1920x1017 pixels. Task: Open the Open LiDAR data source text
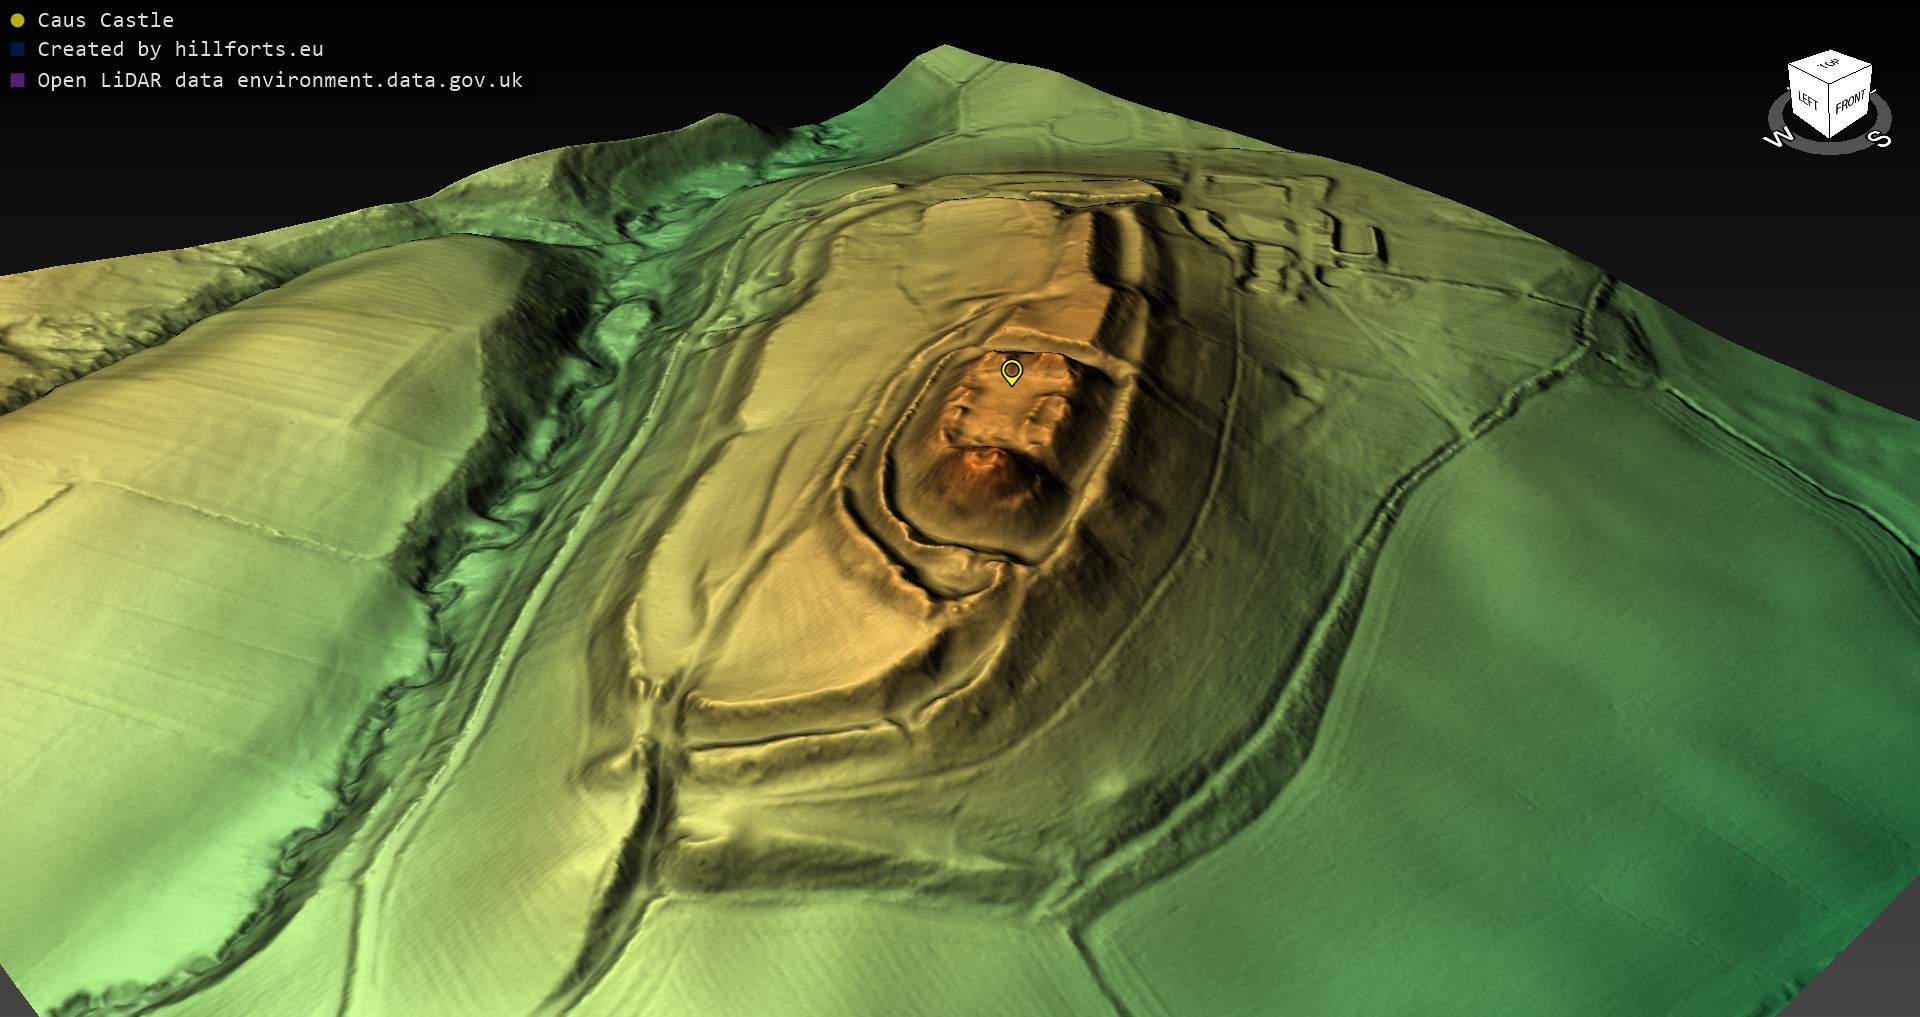280,80
